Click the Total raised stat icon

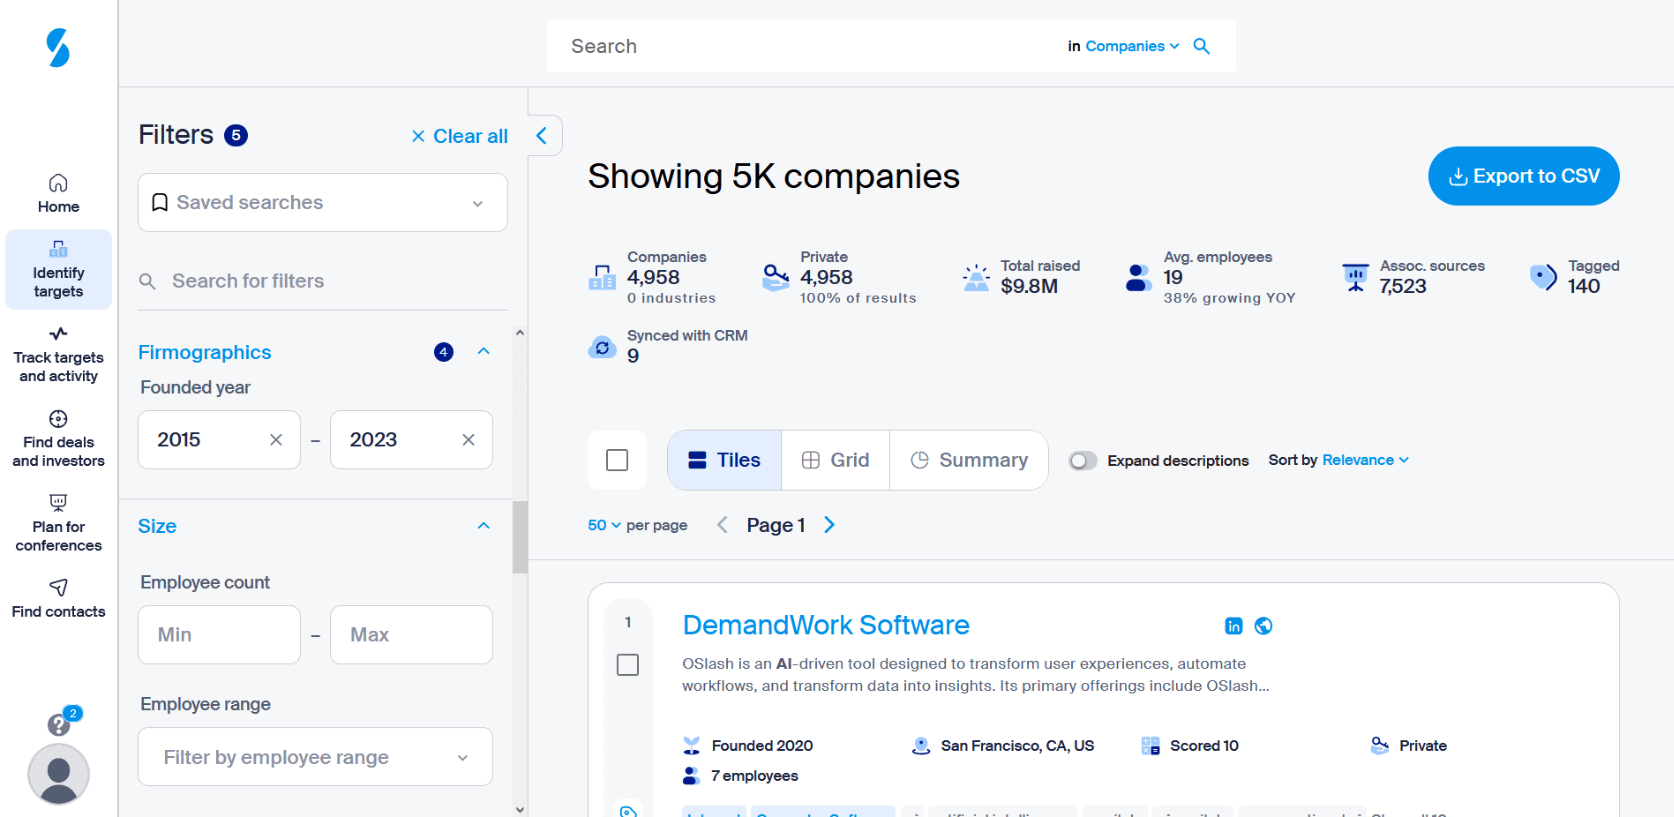(x=976, y=277)
